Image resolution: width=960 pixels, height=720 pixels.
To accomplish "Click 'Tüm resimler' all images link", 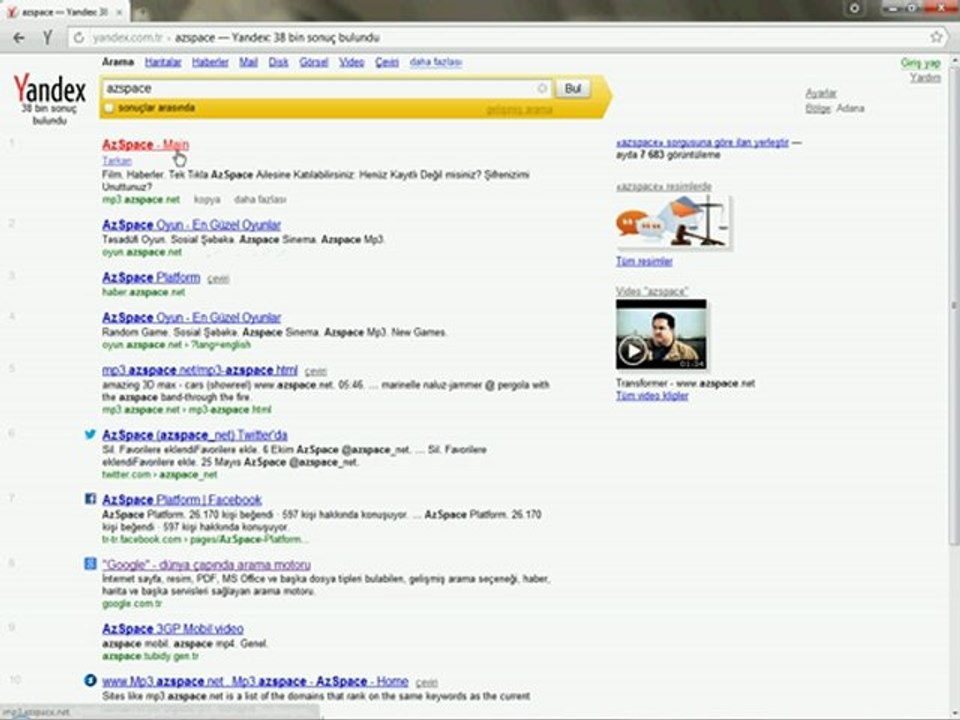I will pyautogui.click(x=644, y=261).
